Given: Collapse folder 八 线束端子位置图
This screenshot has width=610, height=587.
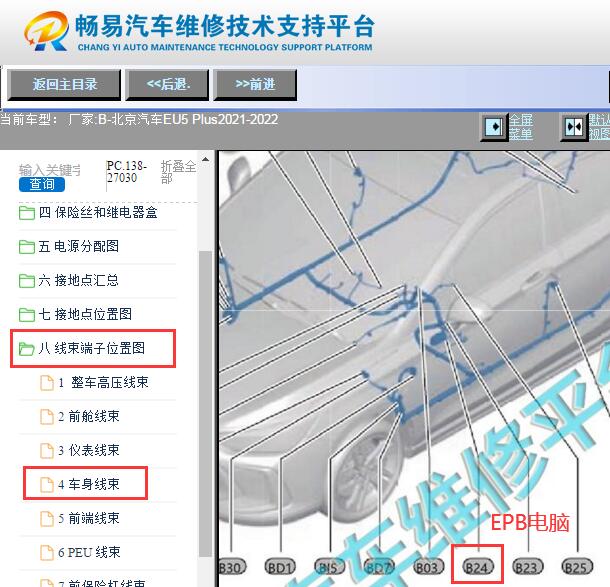Looking at the screenshot, I should click(x=91, y=348).
